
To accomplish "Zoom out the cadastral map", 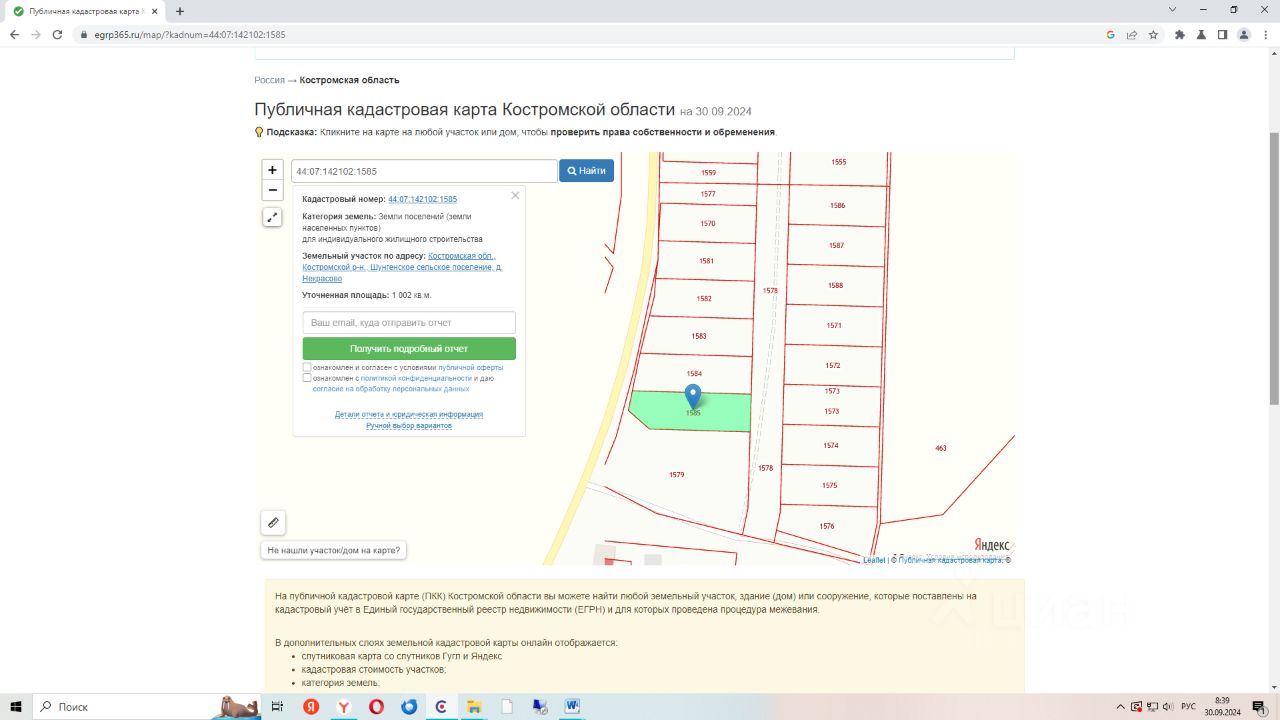I will click(x=272, y=190).
